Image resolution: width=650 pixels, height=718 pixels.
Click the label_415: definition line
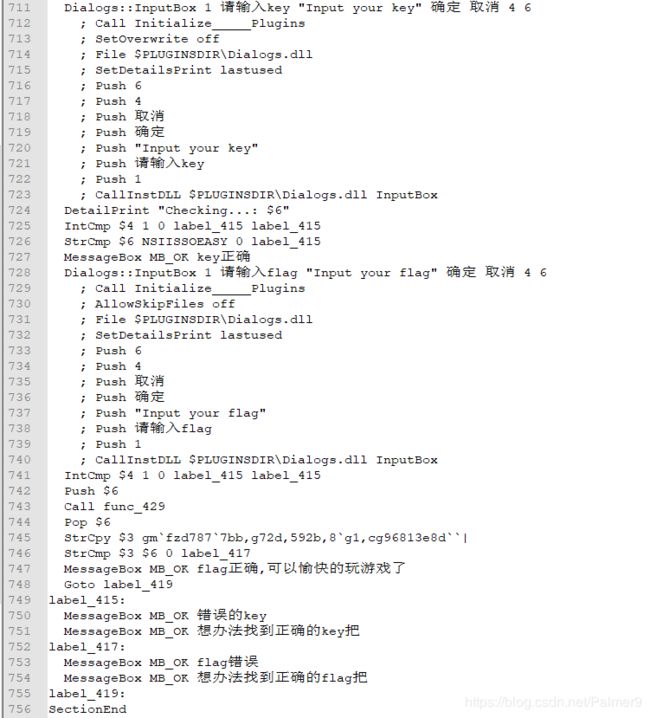[x=87, y=600]
